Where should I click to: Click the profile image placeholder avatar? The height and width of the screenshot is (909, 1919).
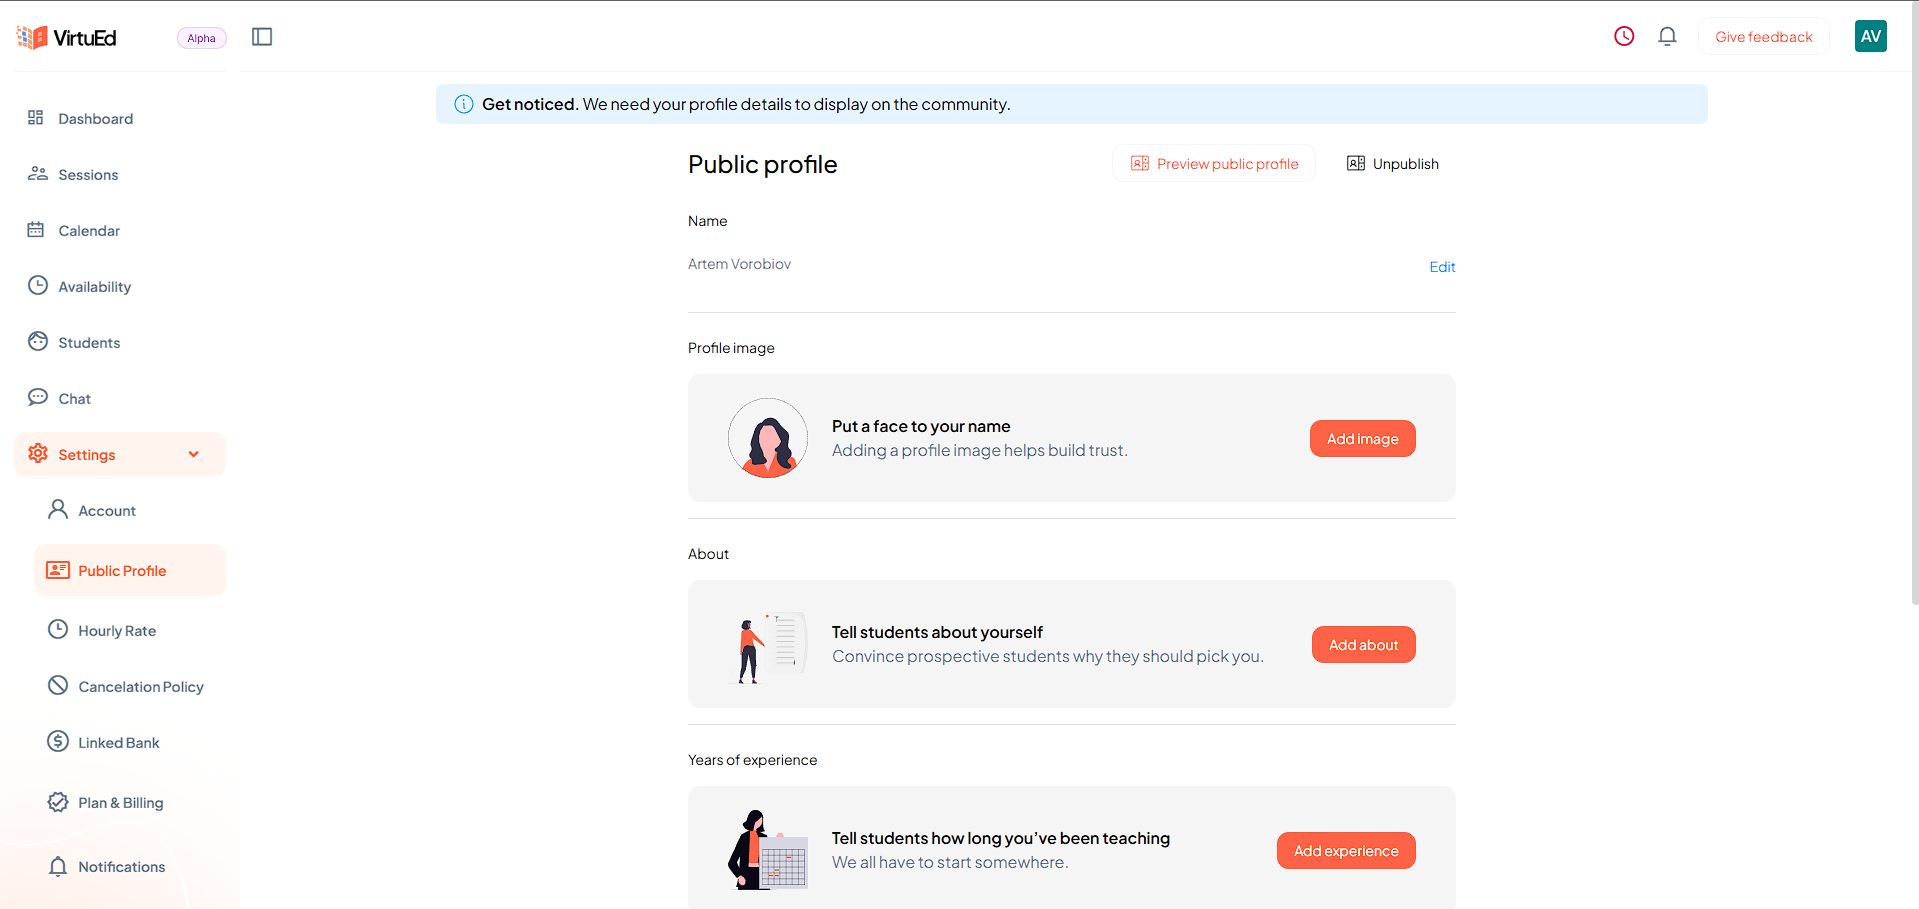pos(768,438)
